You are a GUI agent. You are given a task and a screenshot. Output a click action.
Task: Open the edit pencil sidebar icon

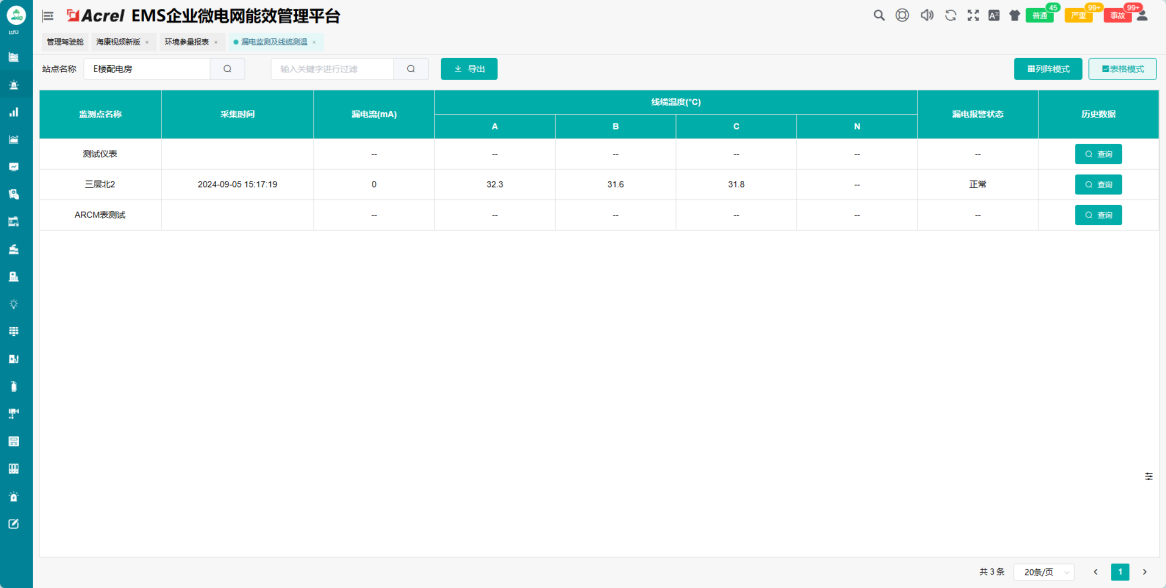coord(13,524)
